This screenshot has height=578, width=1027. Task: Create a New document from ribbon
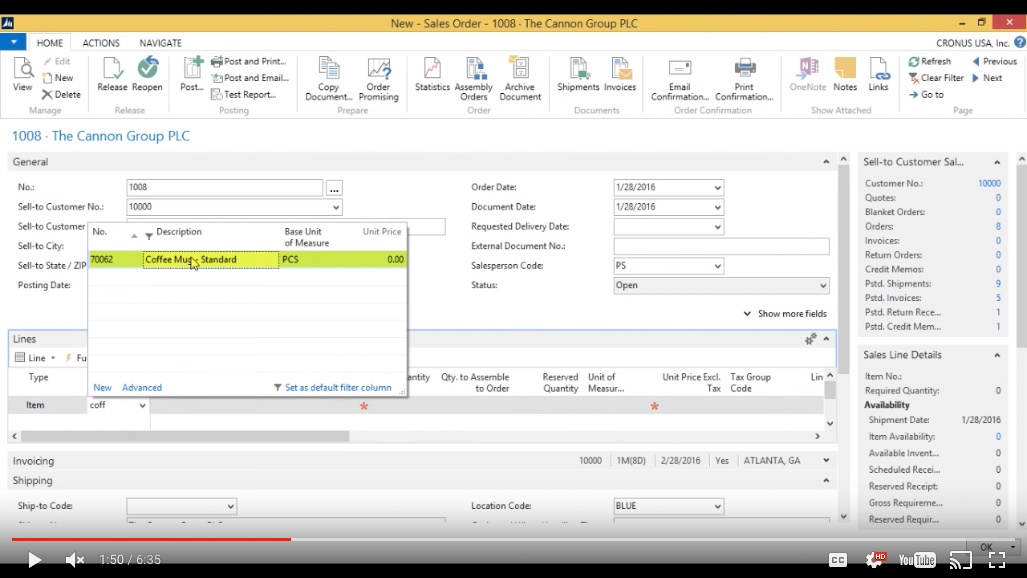coord(58,77)
